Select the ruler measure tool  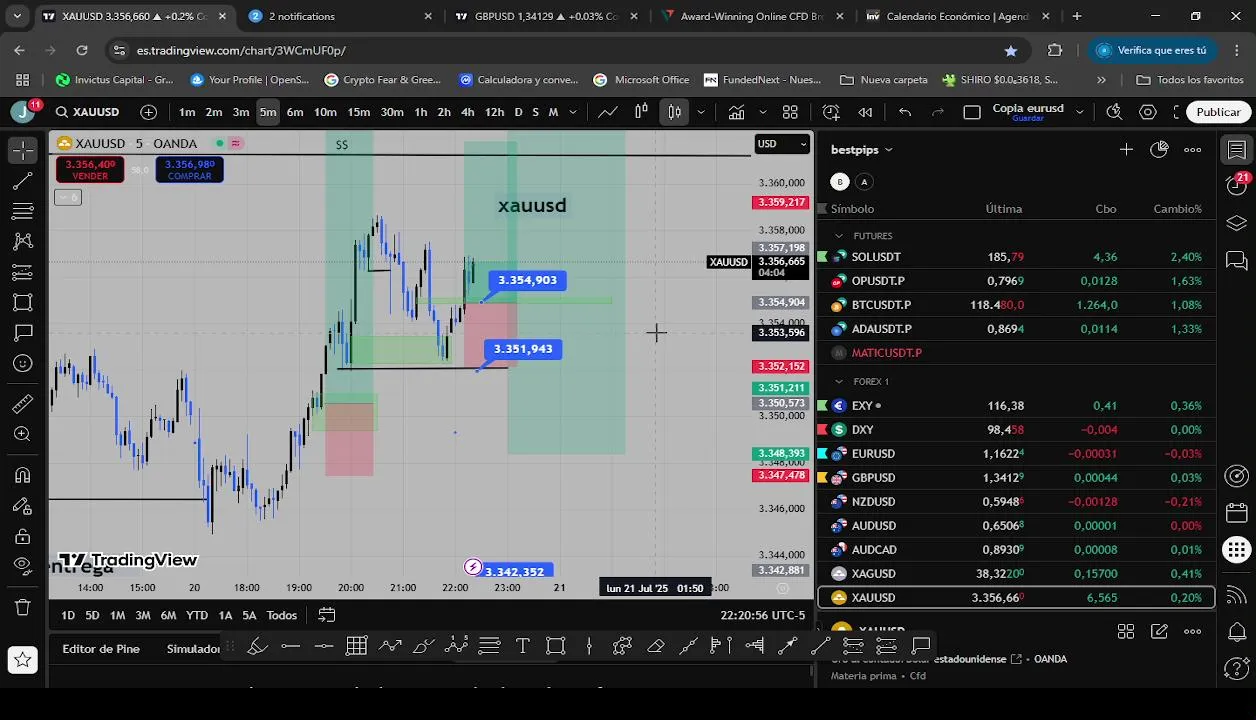pyautogui.click(x=22, y=404)
